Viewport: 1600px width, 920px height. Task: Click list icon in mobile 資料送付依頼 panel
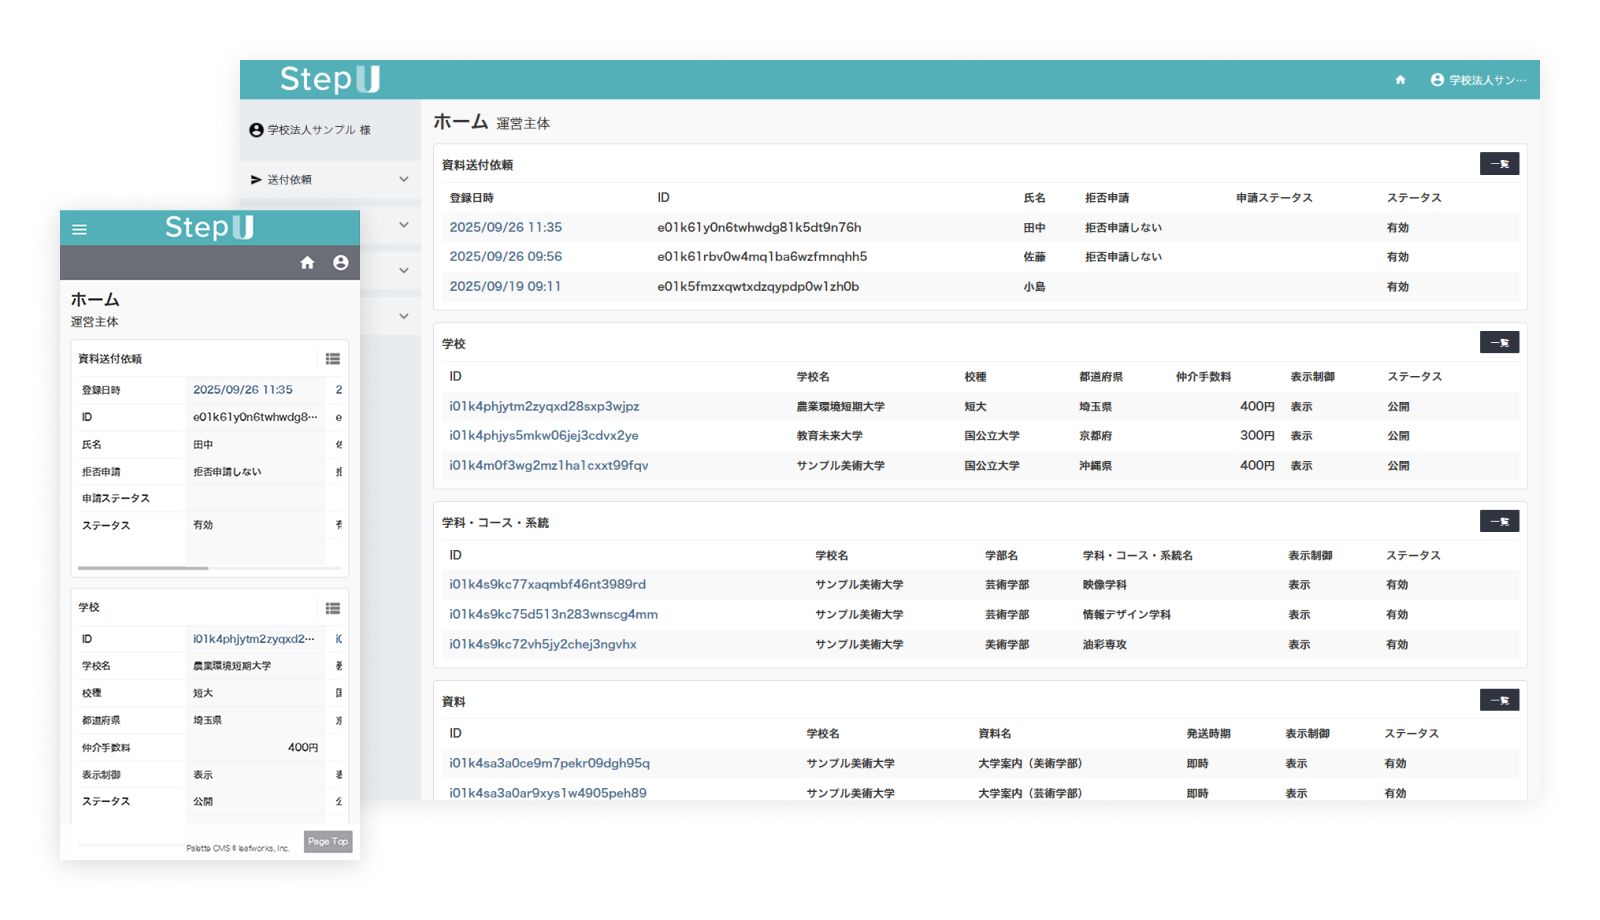(x=333, y=359)
